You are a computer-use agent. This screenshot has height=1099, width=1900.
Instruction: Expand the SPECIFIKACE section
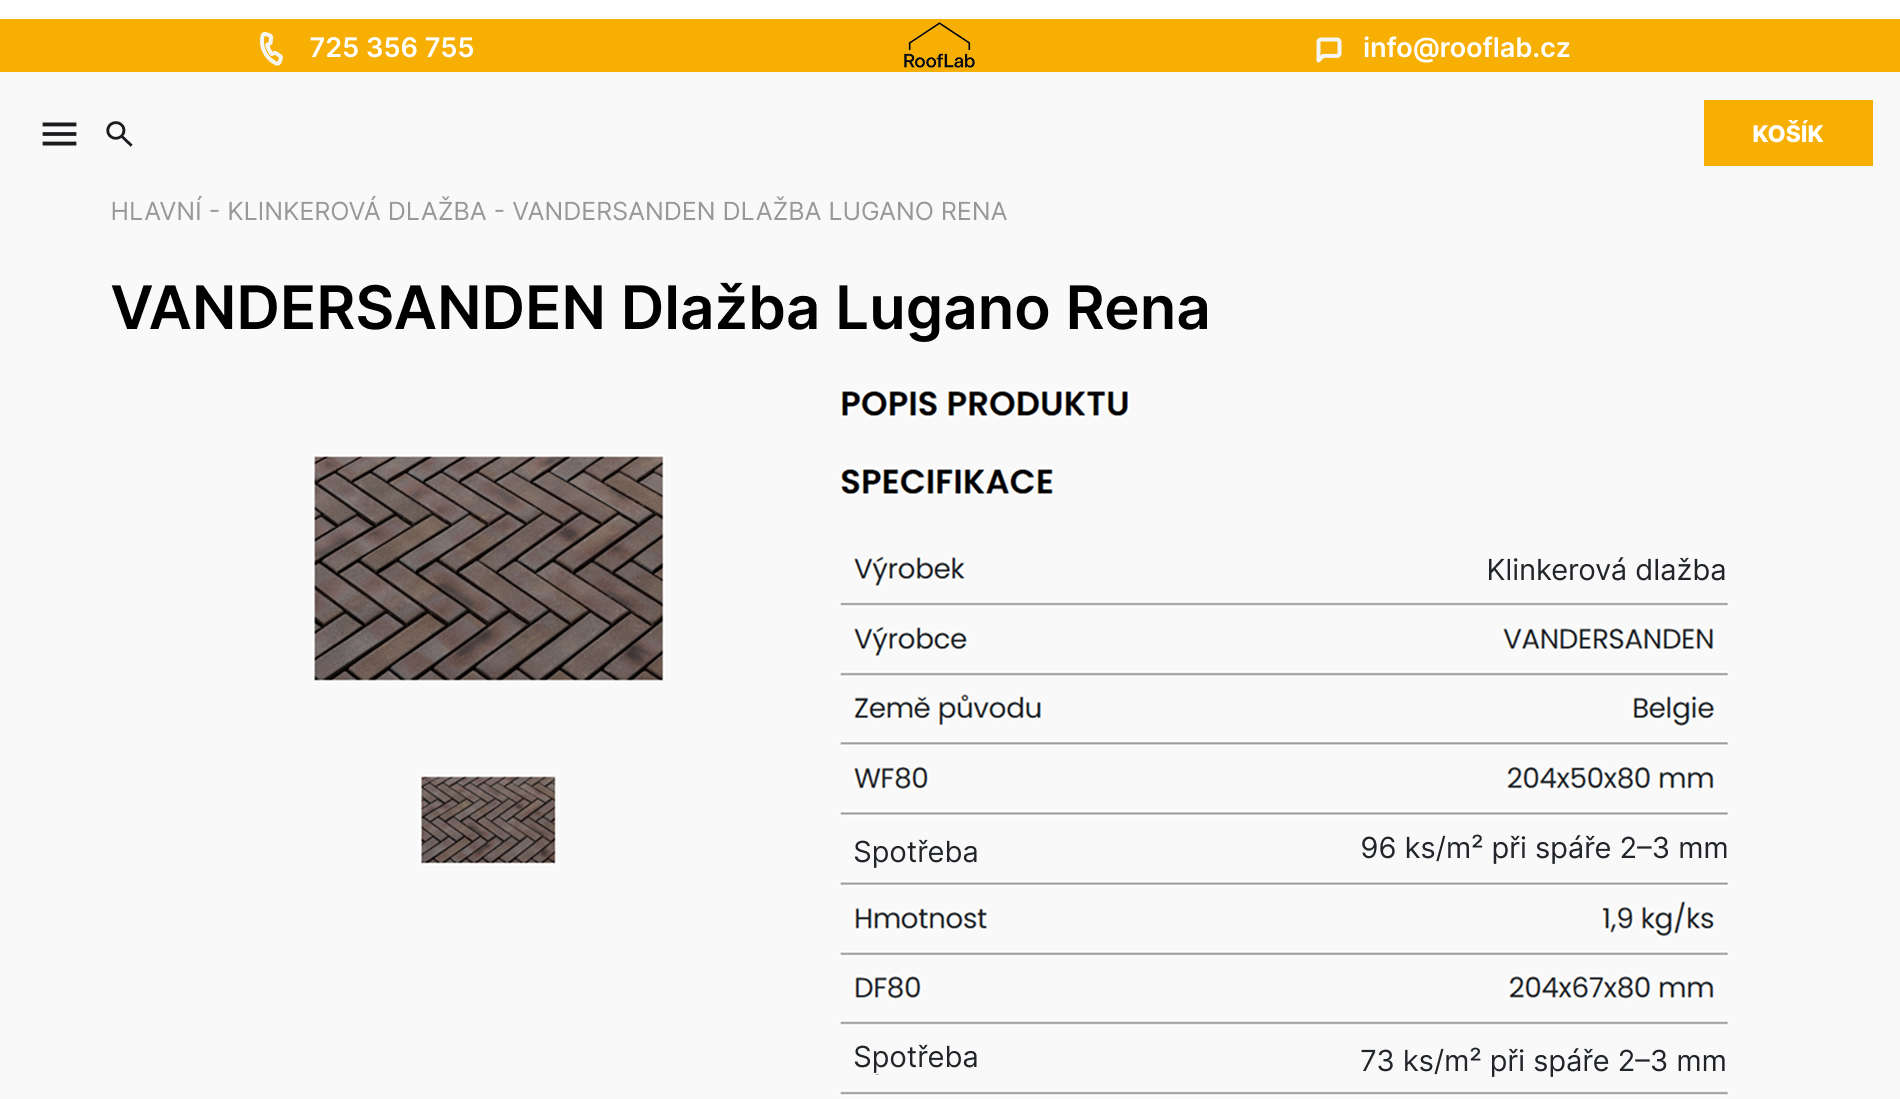coord(946,482)
